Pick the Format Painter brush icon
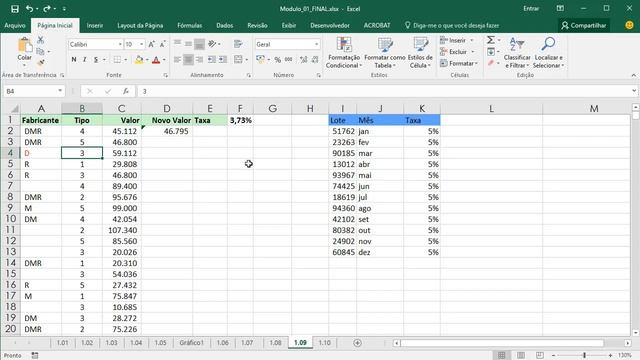640x360 pixels. 40,62
